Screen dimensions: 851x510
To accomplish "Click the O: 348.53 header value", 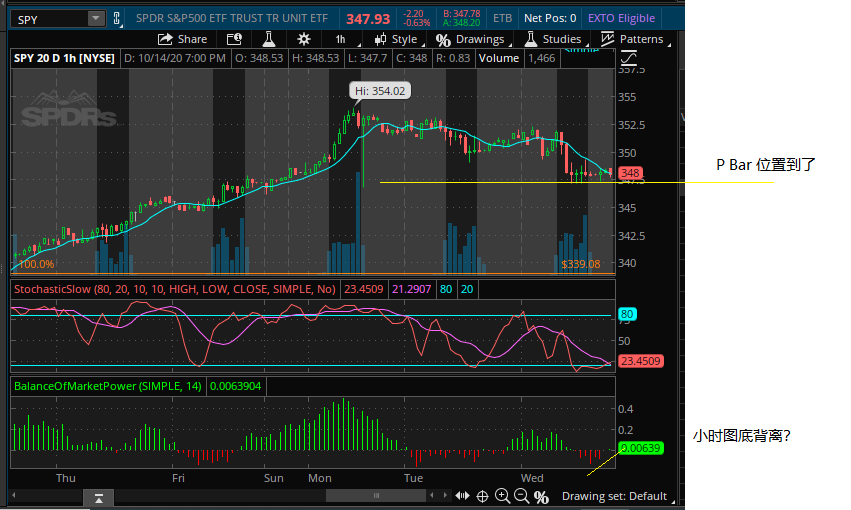I will (x=259, y=58).
